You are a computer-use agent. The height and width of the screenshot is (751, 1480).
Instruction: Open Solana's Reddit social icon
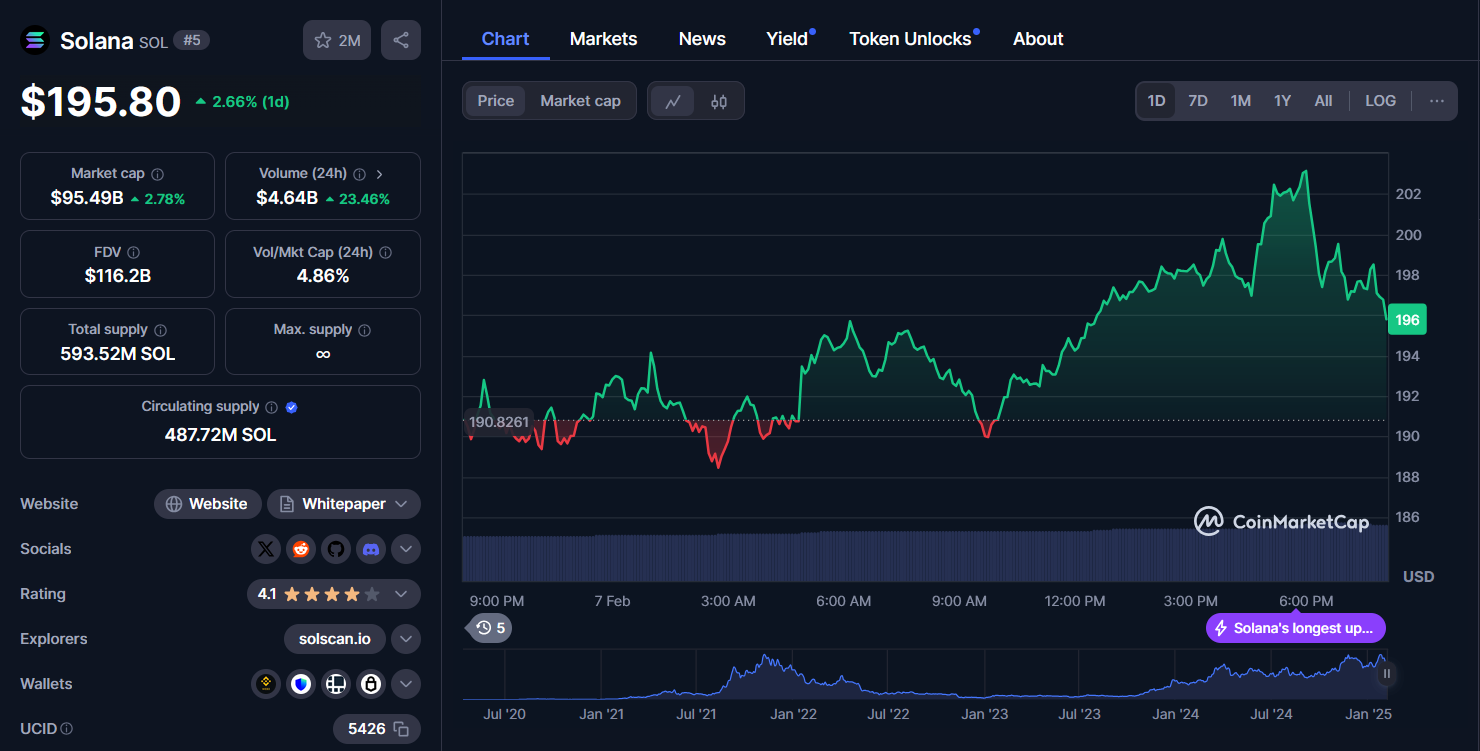(300, 549)
